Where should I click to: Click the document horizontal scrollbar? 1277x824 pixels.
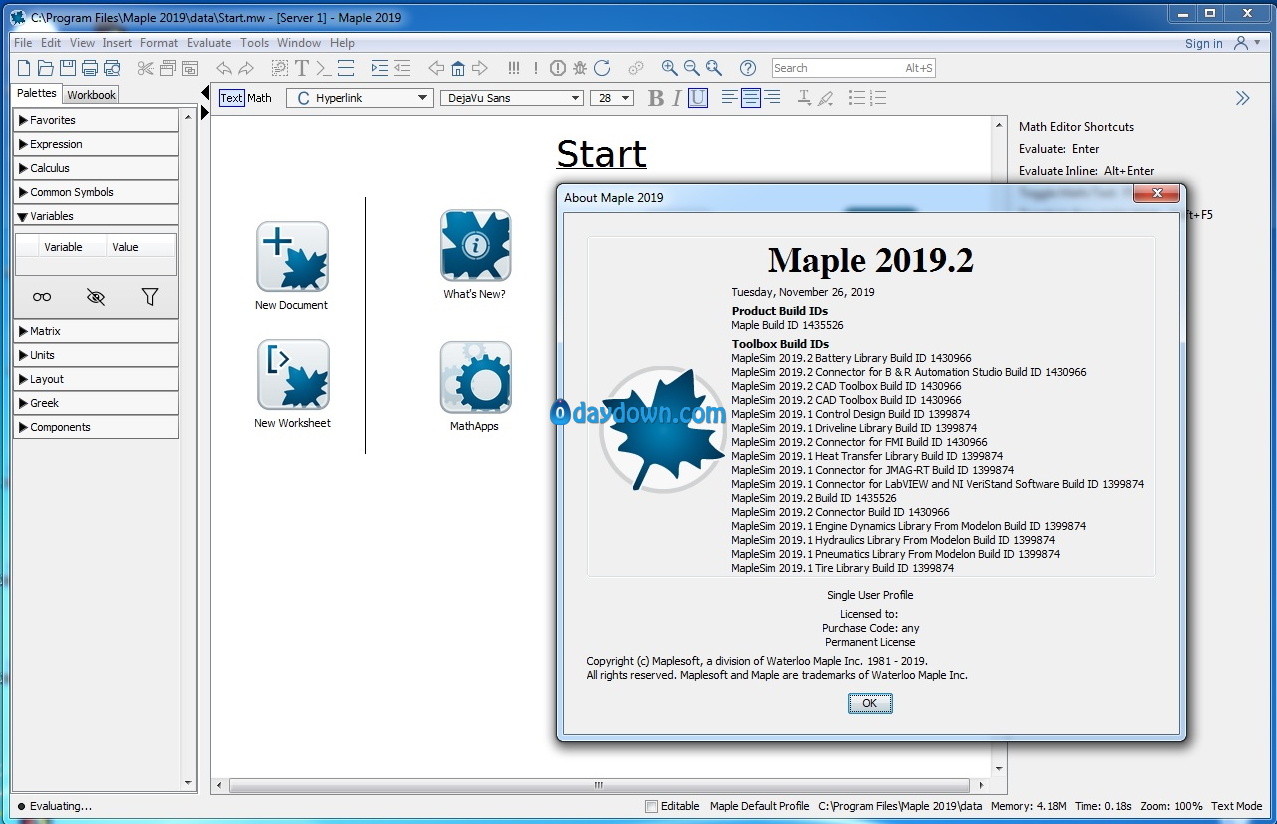599,786
